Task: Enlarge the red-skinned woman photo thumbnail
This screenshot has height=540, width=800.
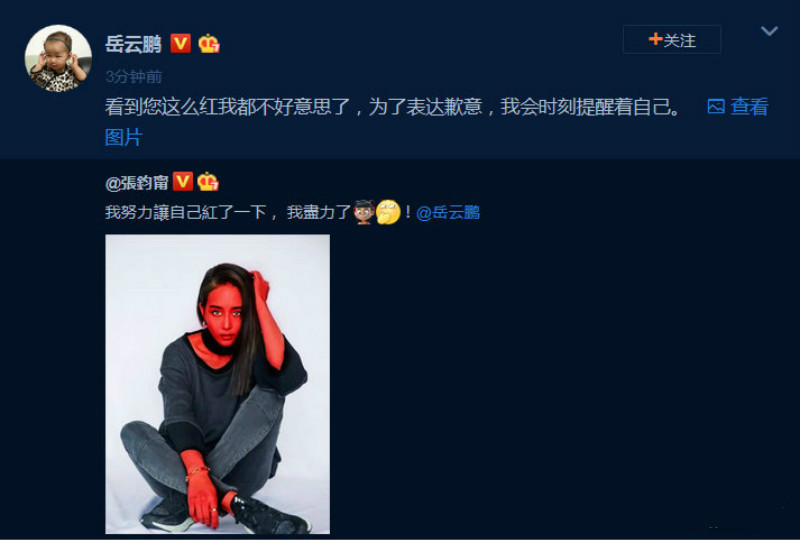Action: point(217,384)
